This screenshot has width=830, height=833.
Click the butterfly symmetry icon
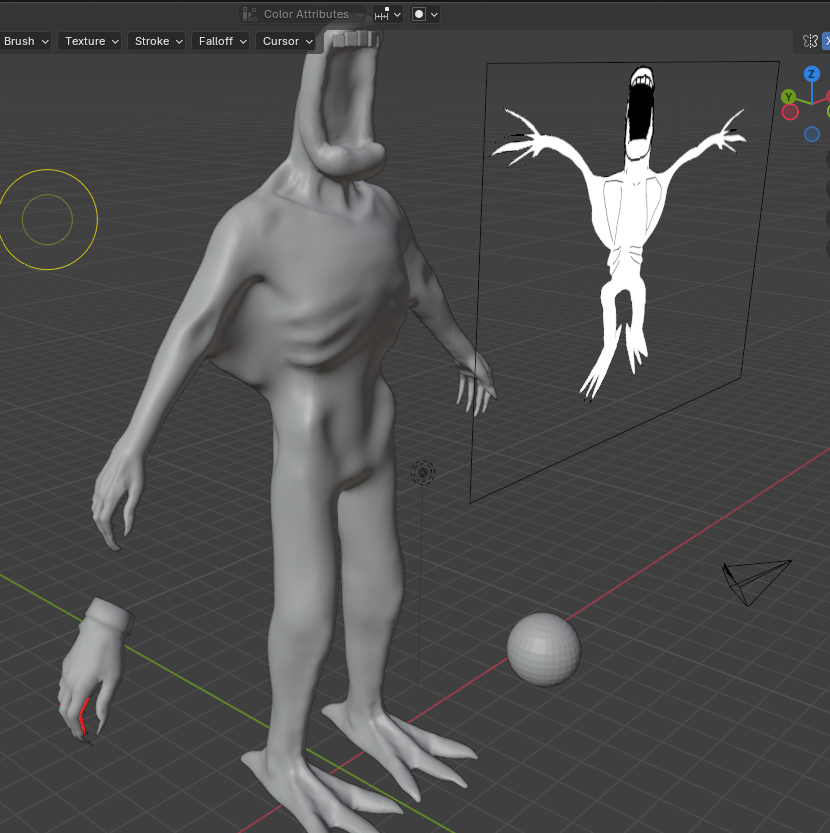pyautogui.click(x=810, y=41)
